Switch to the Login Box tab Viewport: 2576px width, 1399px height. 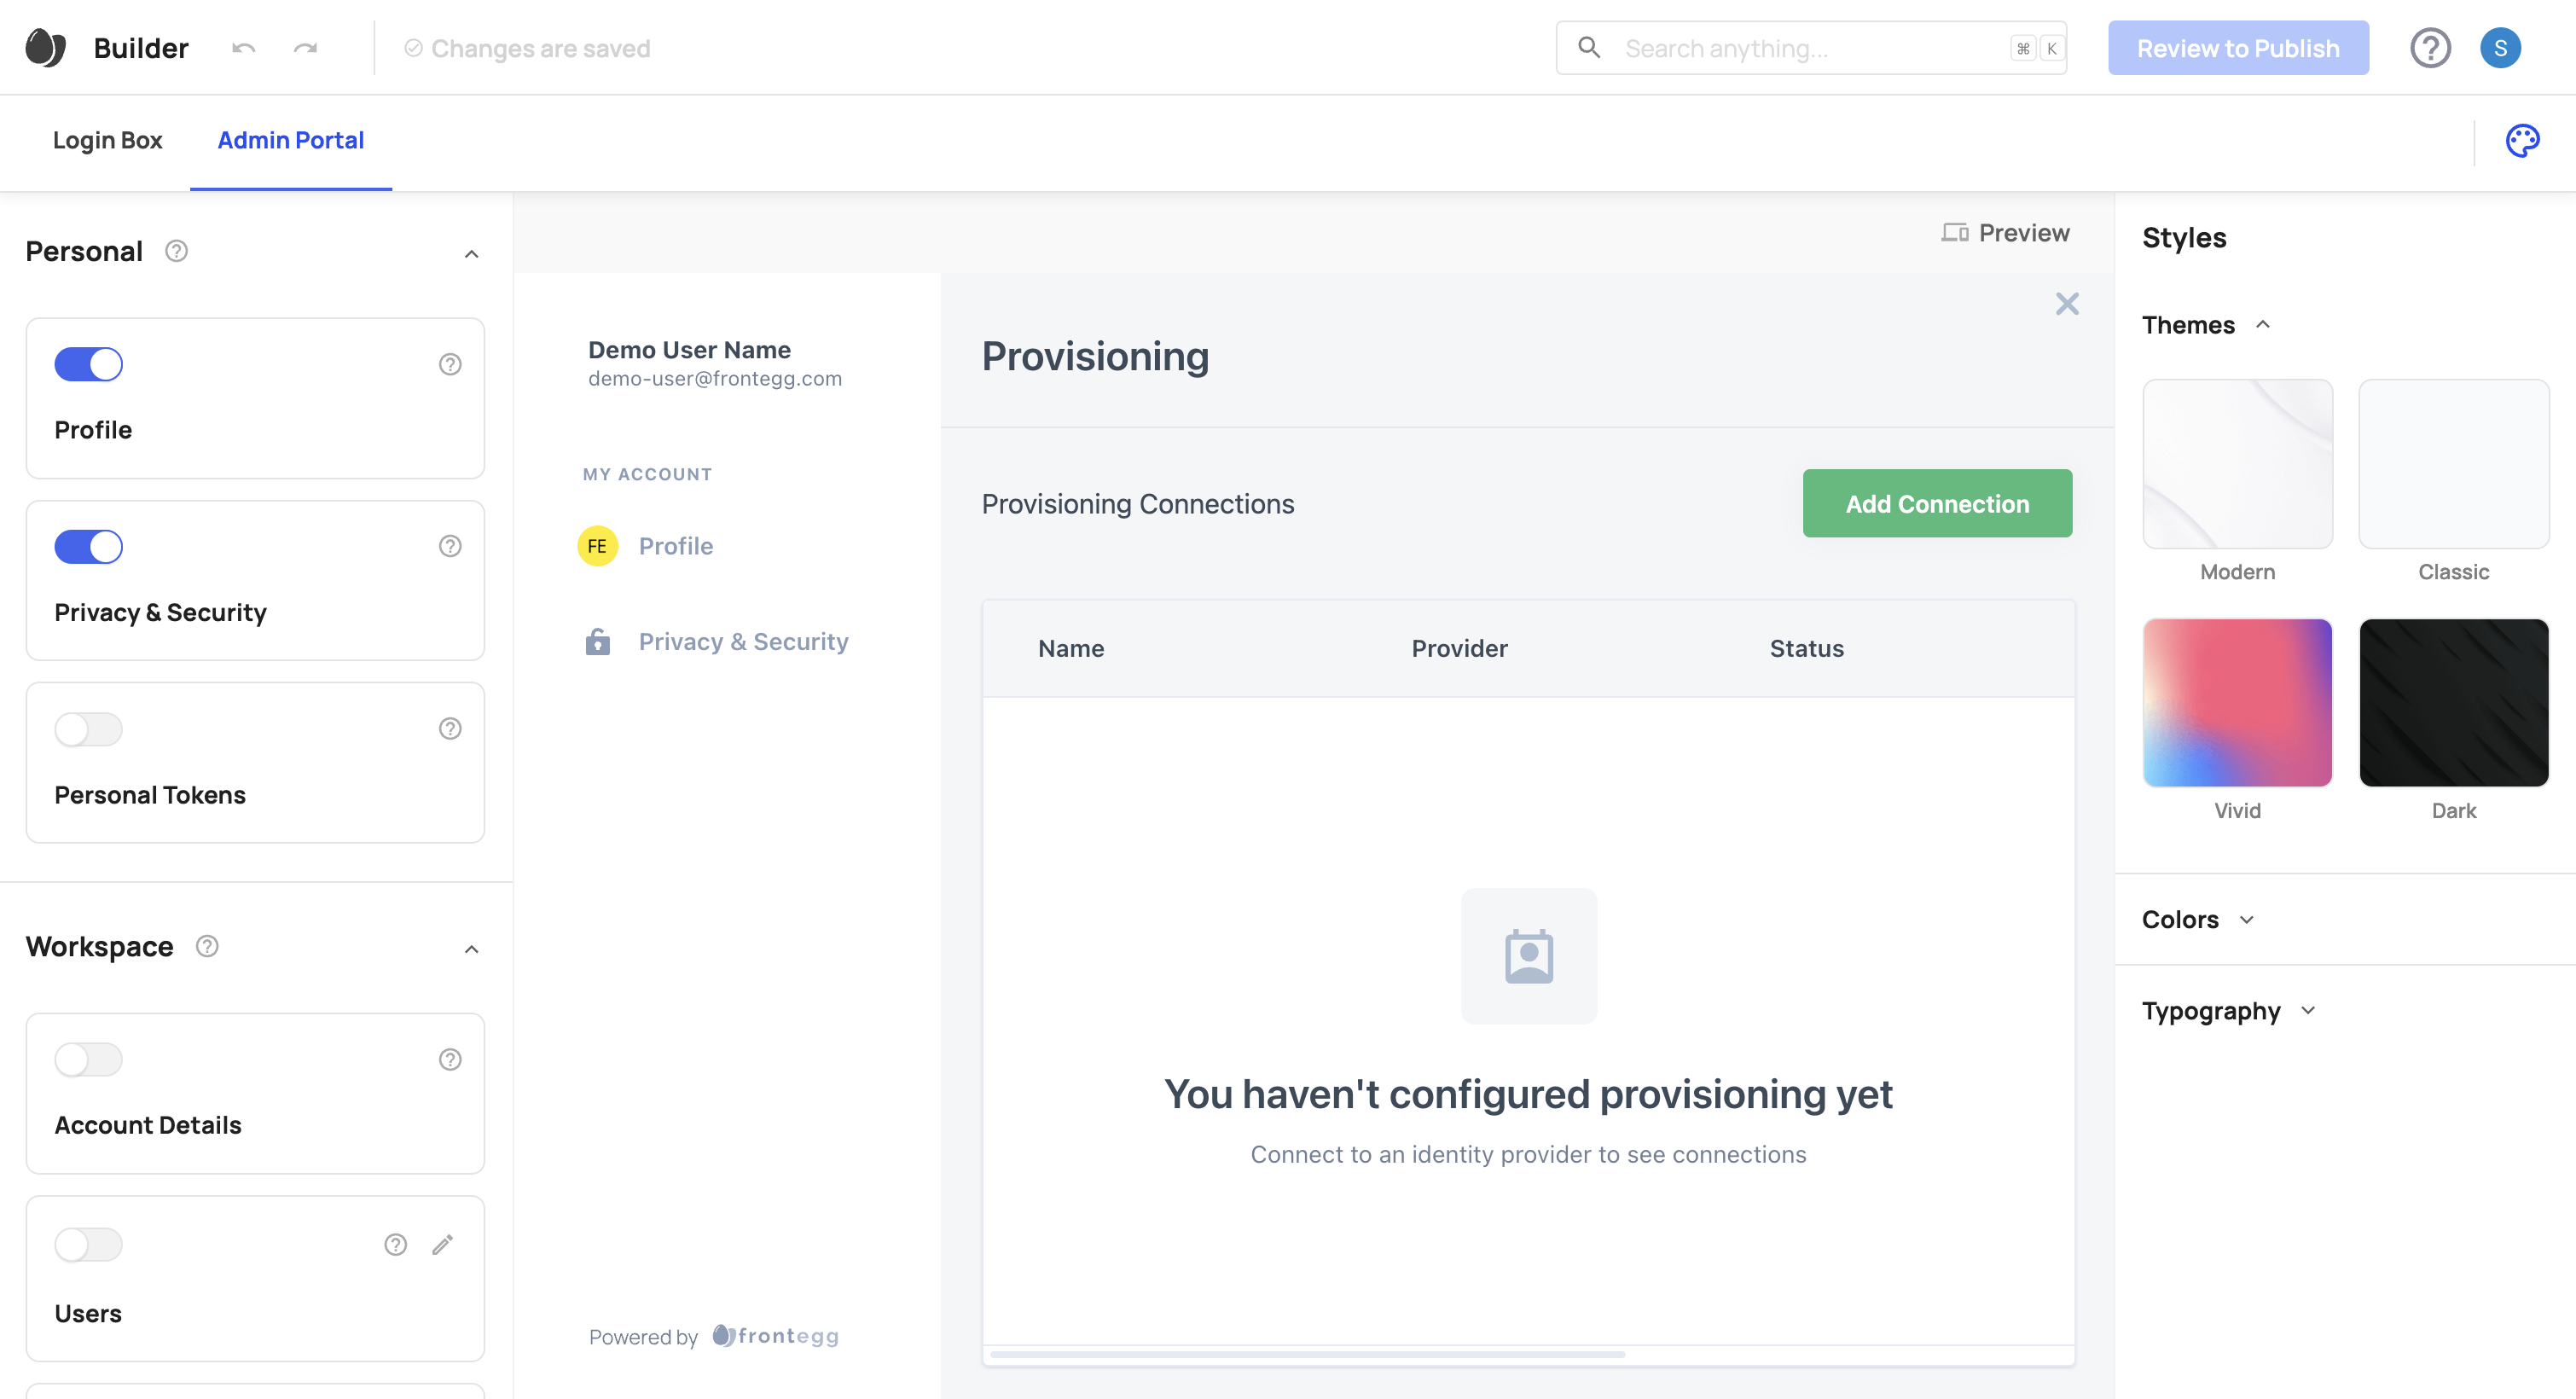tap(107, 141)
